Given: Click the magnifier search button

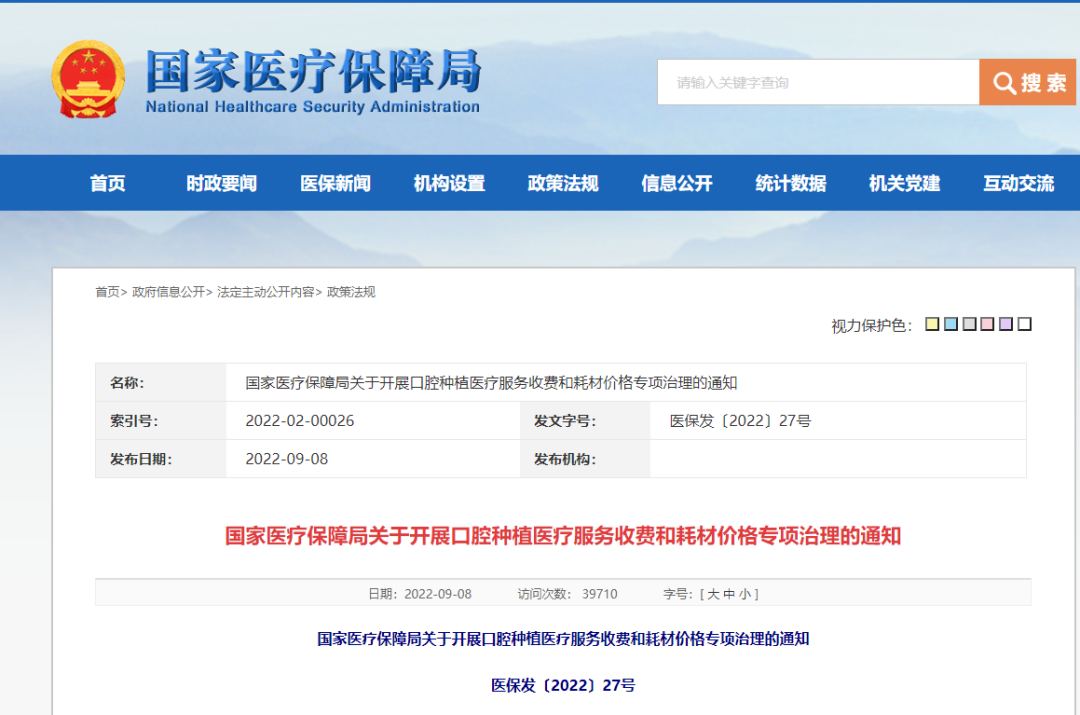Looking at the screenshot, I should pyautogui.click(x=1027, y=82).
